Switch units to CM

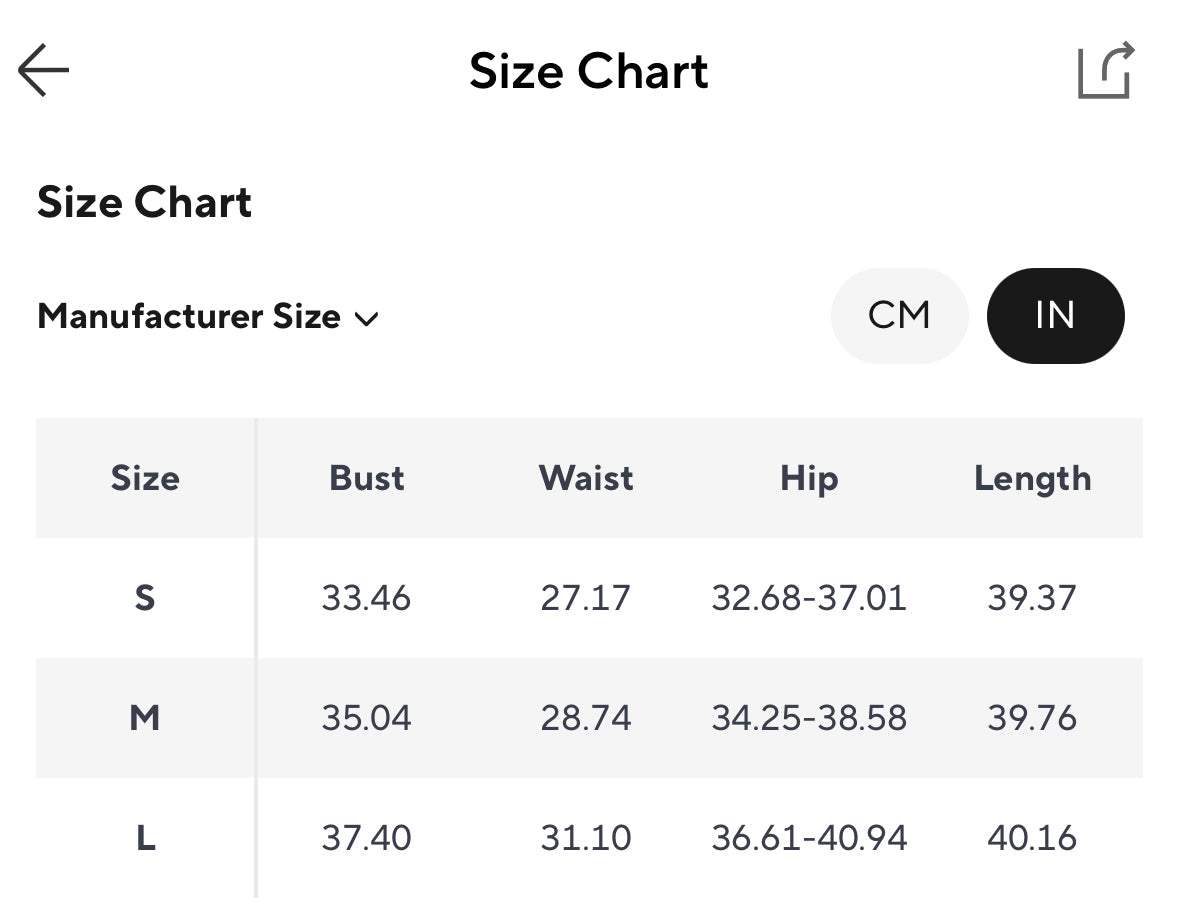click(x=899, y=316)
